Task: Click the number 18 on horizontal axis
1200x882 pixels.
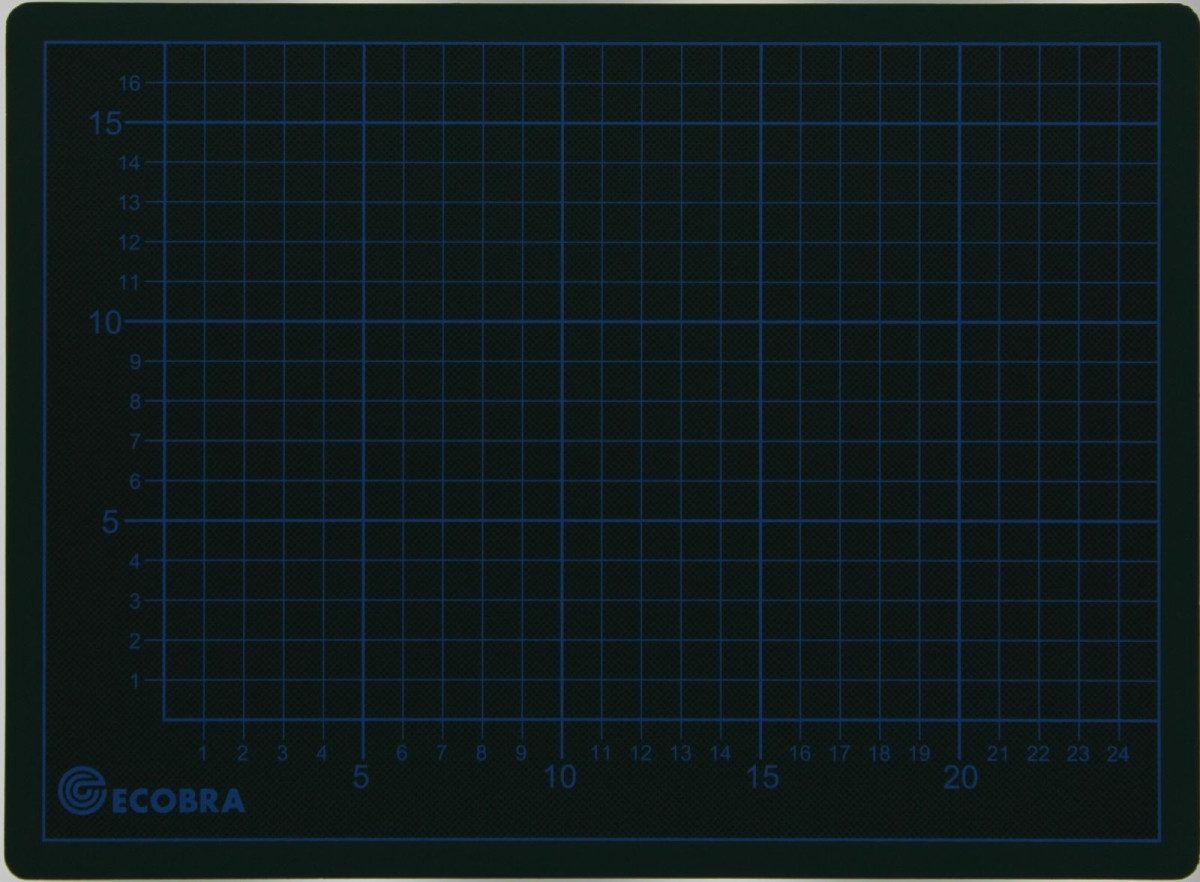Action: [x=880, y=753]
